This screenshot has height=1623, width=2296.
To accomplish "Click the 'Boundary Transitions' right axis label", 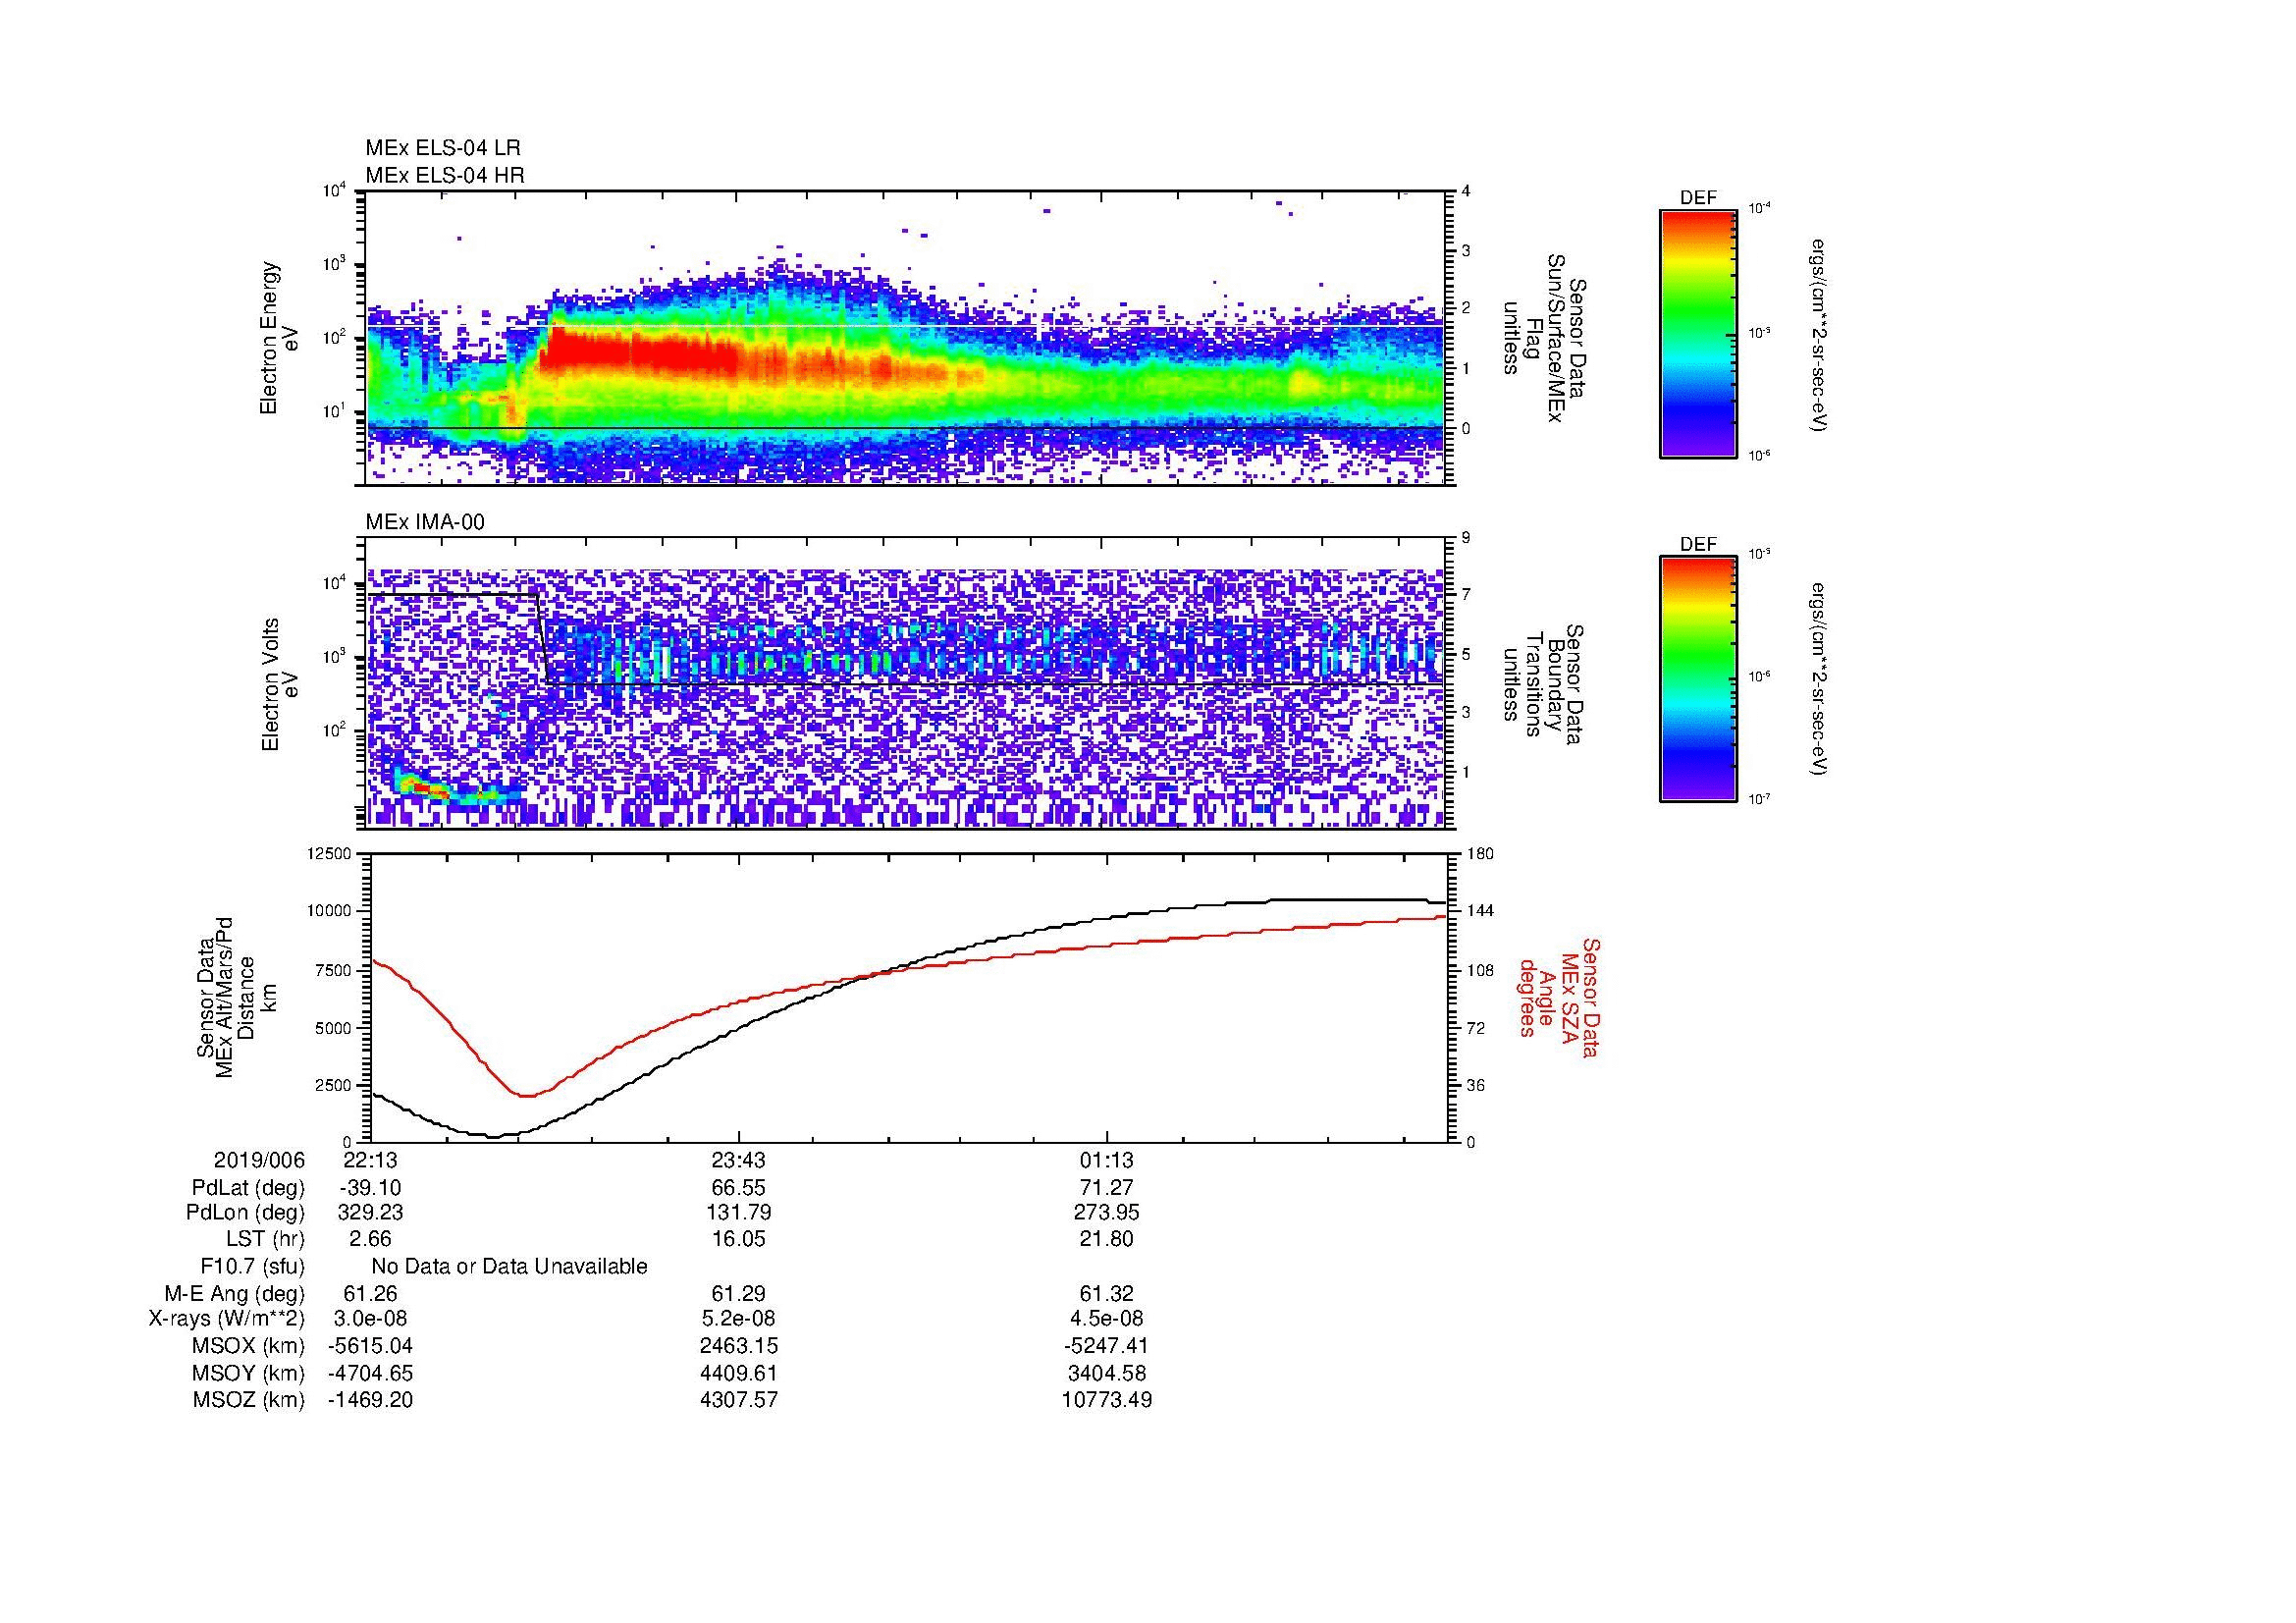I will (1544, 685).
